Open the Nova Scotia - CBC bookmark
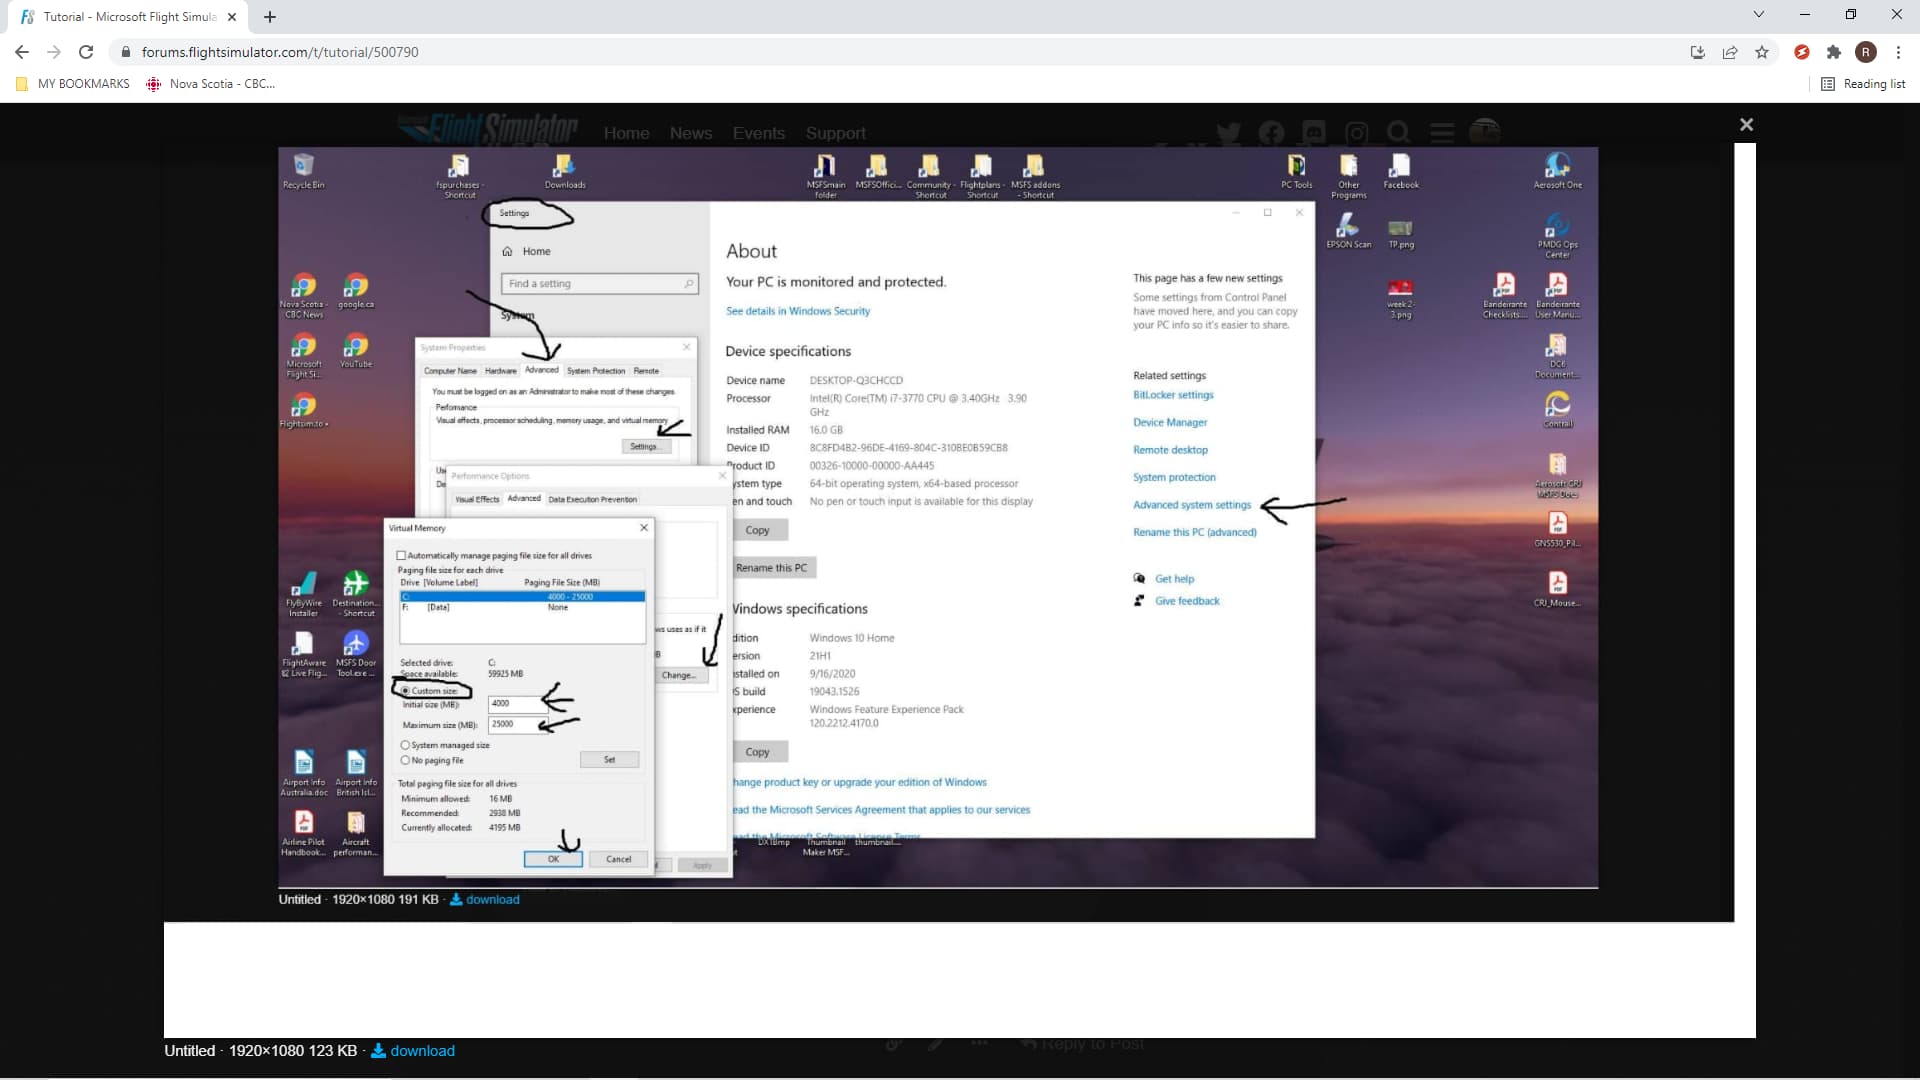This screenshot has width=1920, height=1080. pyautogui.click(x=211, y=84)
